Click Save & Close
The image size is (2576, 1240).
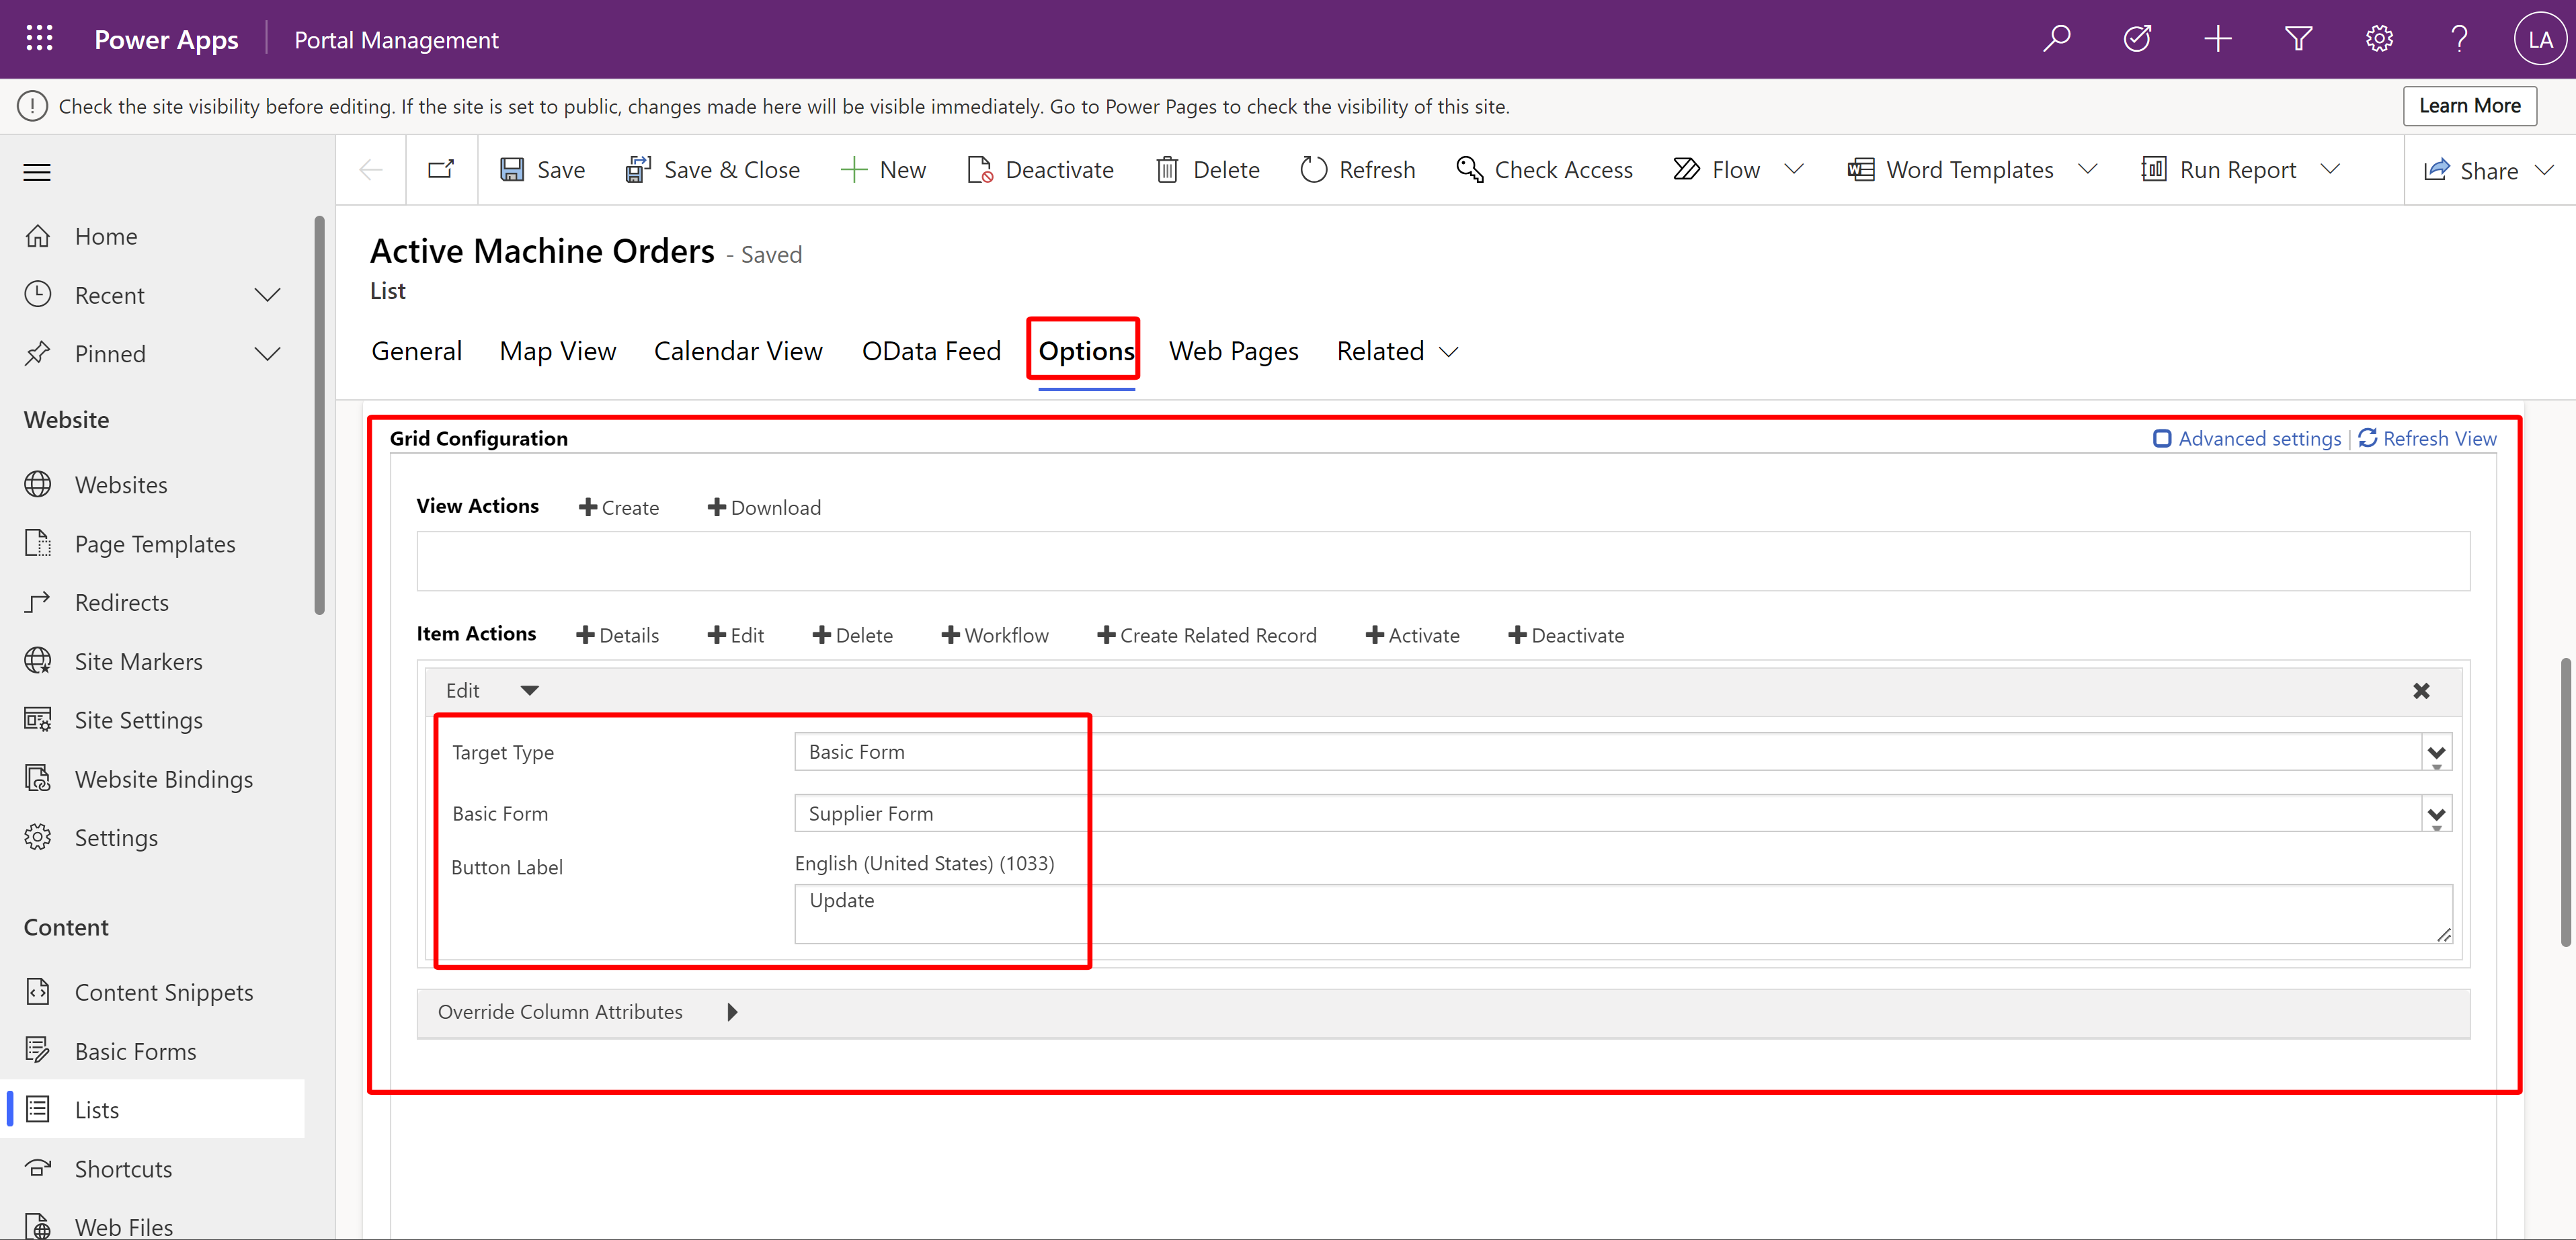712,170
